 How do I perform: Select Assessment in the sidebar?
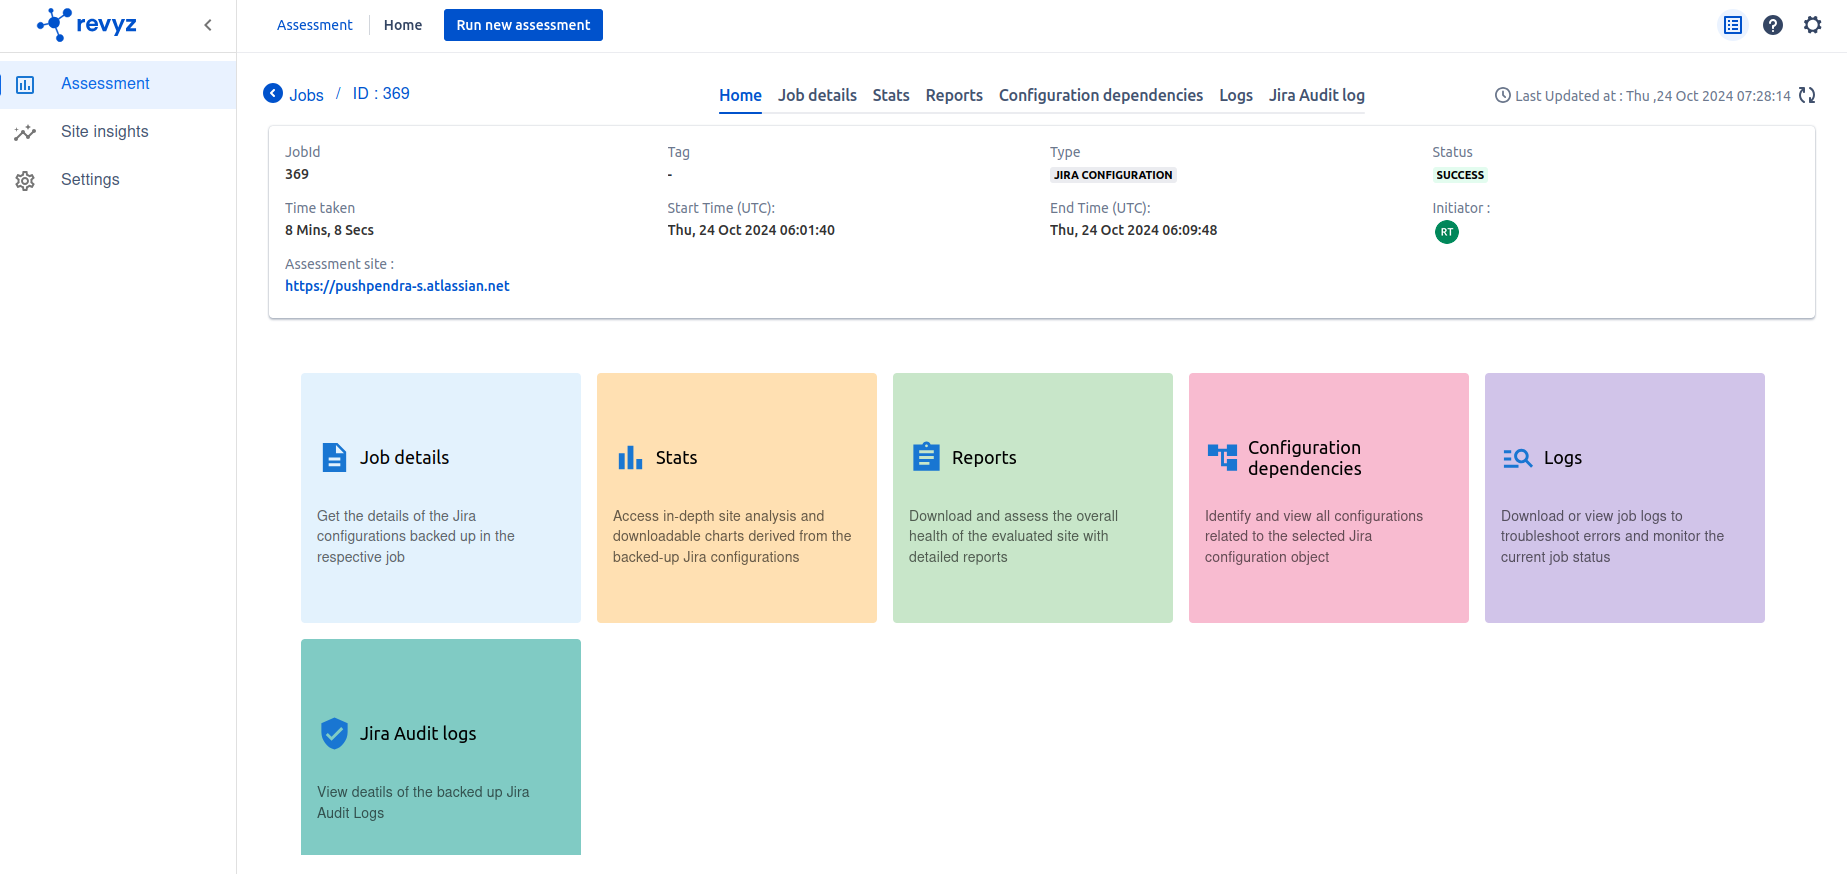pos(105,84)
